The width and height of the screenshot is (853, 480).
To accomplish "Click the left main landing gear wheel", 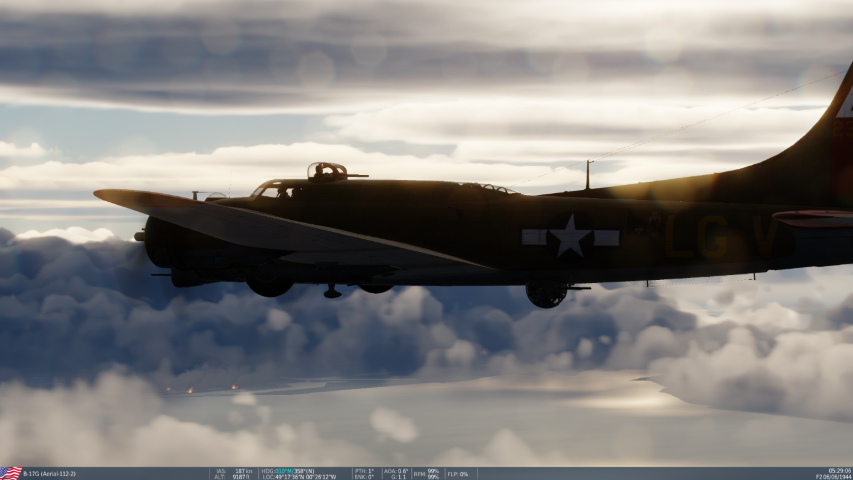I will [270, 286].
